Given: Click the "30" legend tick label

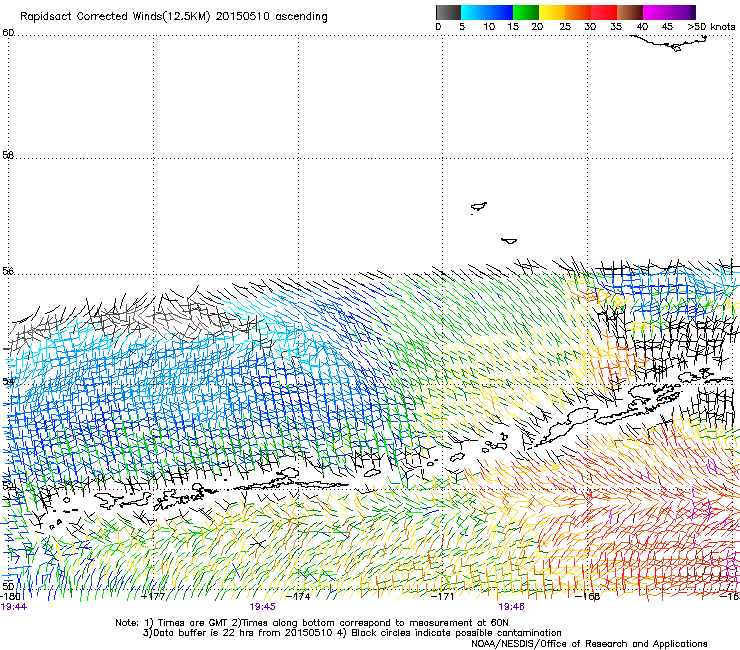Looking at the screenshot, I should 590,27.
